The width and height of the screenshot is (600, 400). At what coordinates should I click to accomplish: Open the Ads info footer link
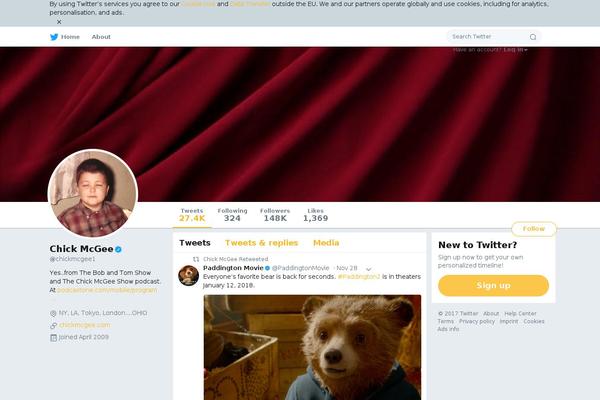pos(448,329)
